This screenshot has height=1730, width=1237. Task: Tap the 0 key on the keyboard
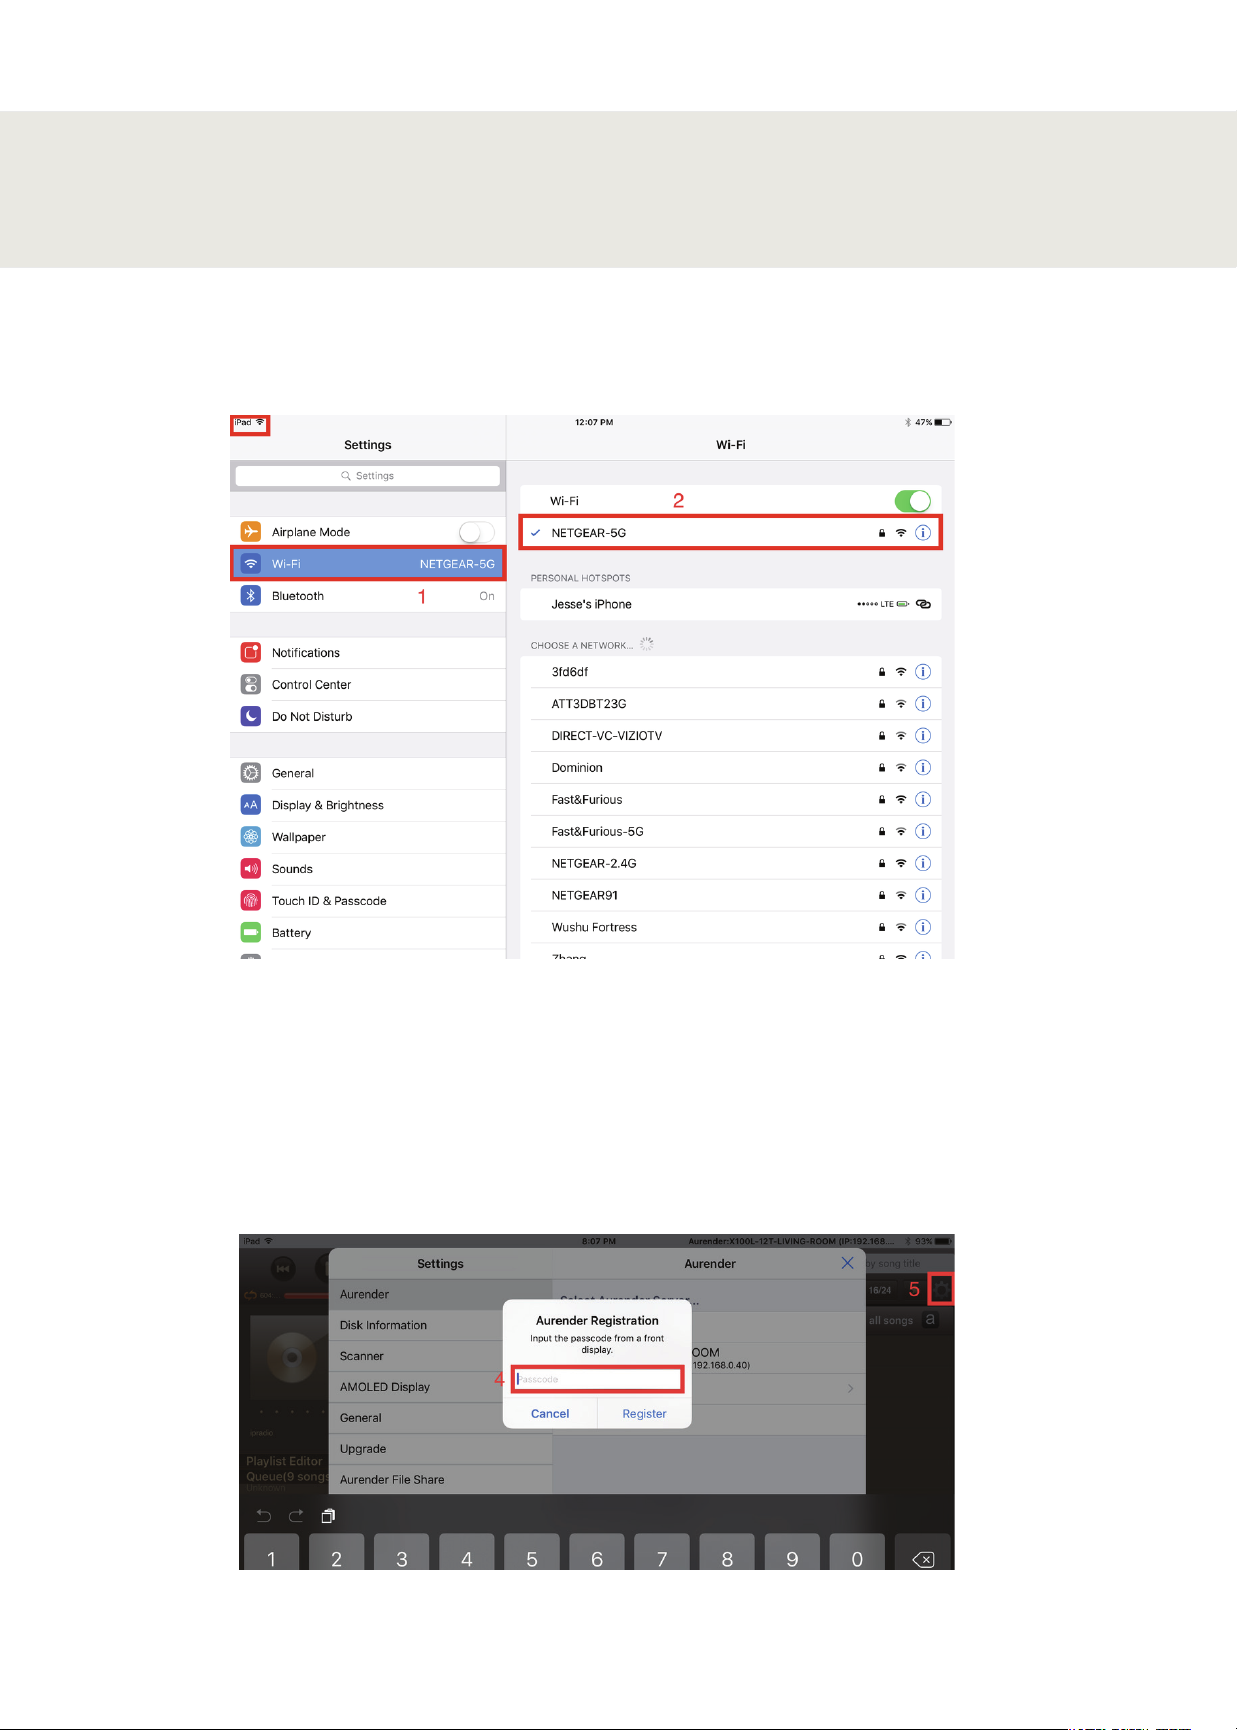(857, 1552)
